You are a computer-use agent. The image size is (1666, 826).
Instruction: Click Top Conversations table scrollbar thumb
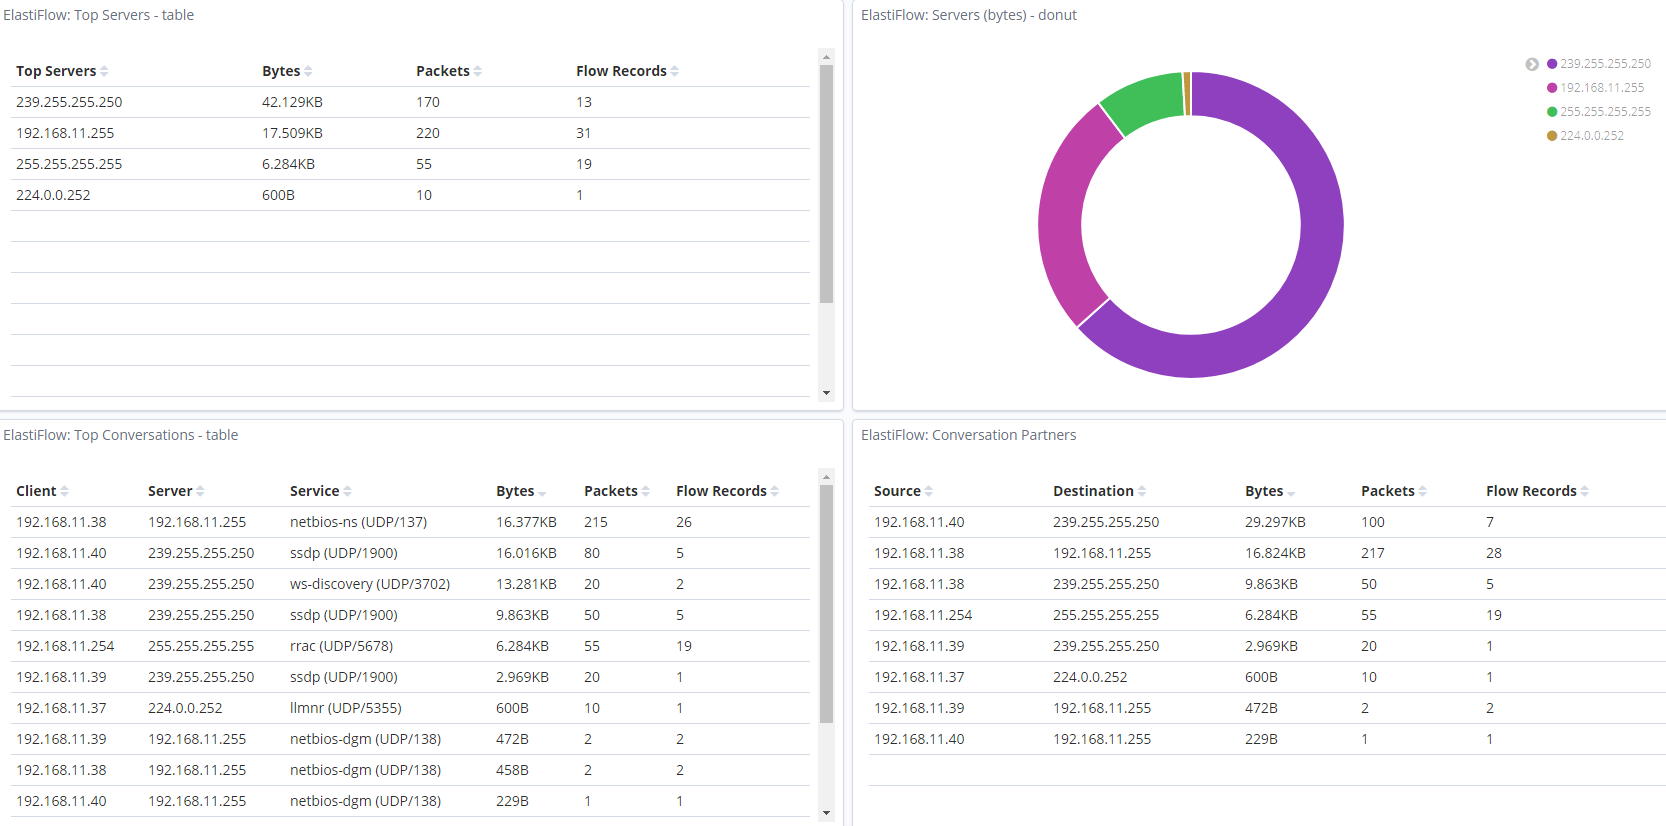click(826, 604)
